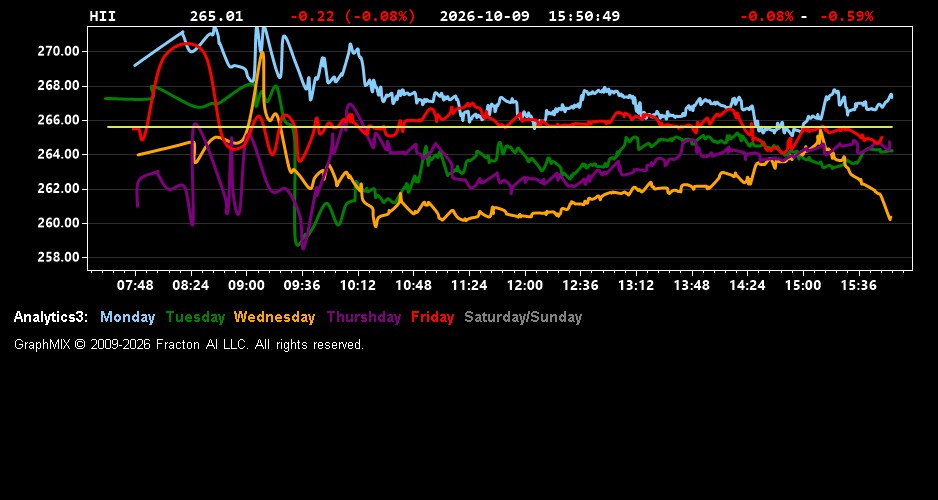Click the 08:24 time axis label
The height and width of the screenshot is (500, 938).
(191, 285)
